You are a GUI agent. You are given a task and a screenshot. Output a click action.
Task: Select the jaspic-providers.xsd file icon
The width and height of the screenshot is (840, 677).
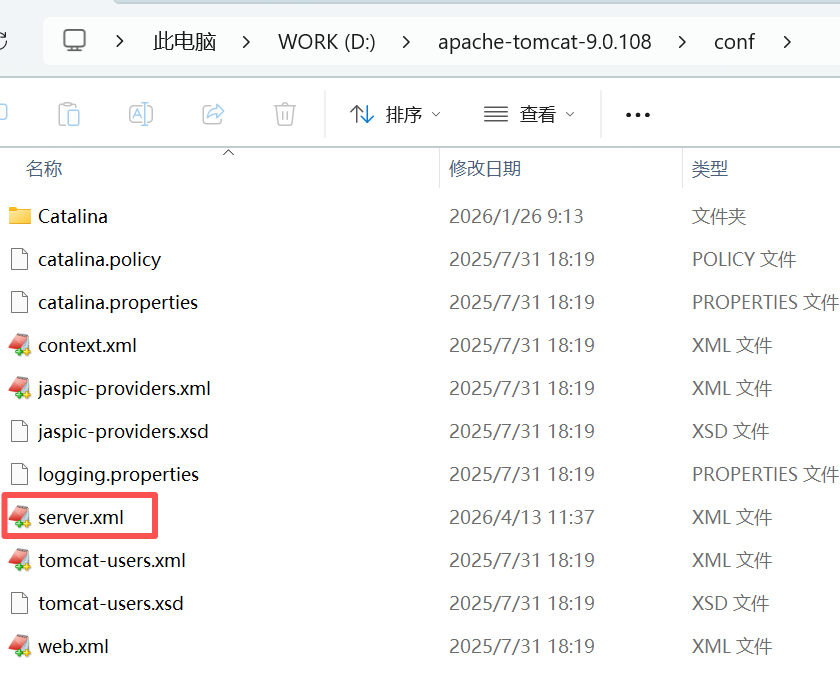point(20,431)
